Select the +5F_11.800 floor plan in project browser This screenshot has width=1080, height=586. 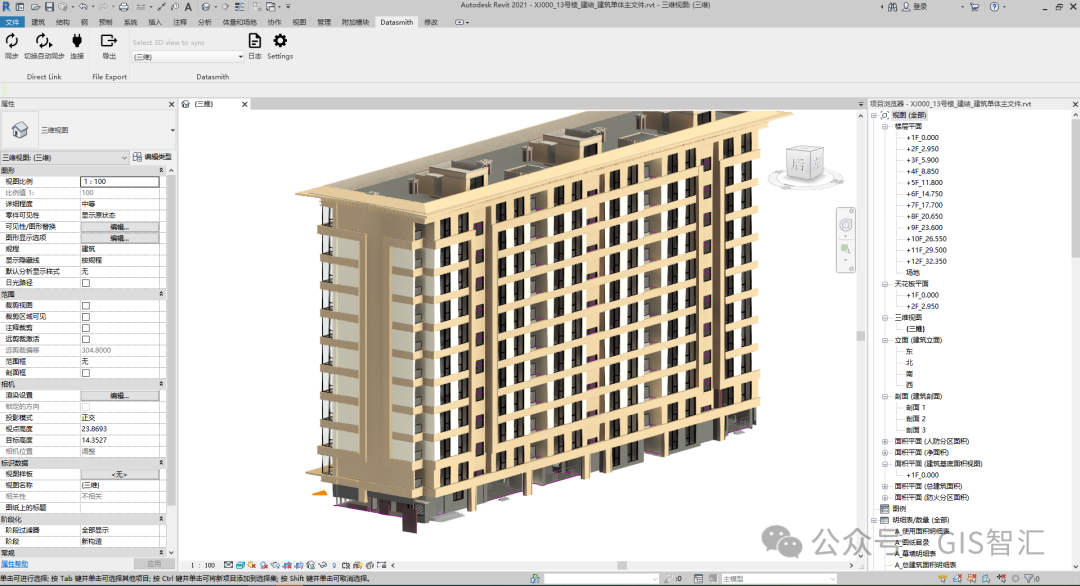(x=924, y=183)
